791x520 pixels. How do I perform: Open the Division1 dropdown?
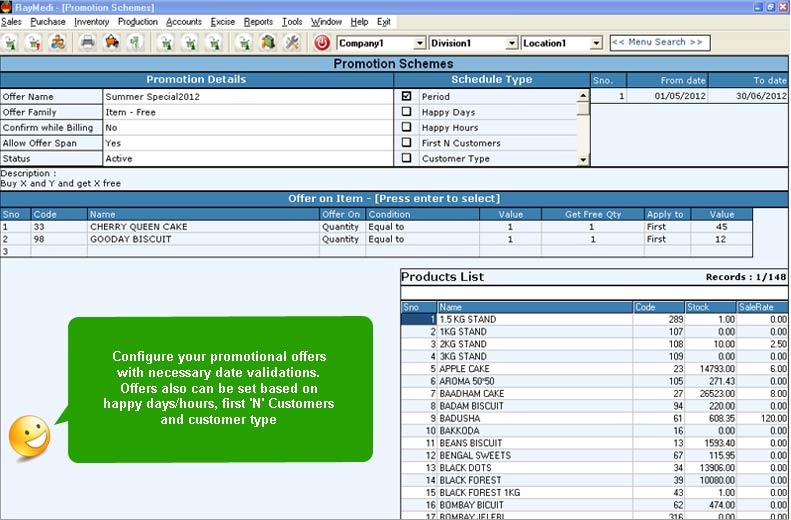[512, 43]
